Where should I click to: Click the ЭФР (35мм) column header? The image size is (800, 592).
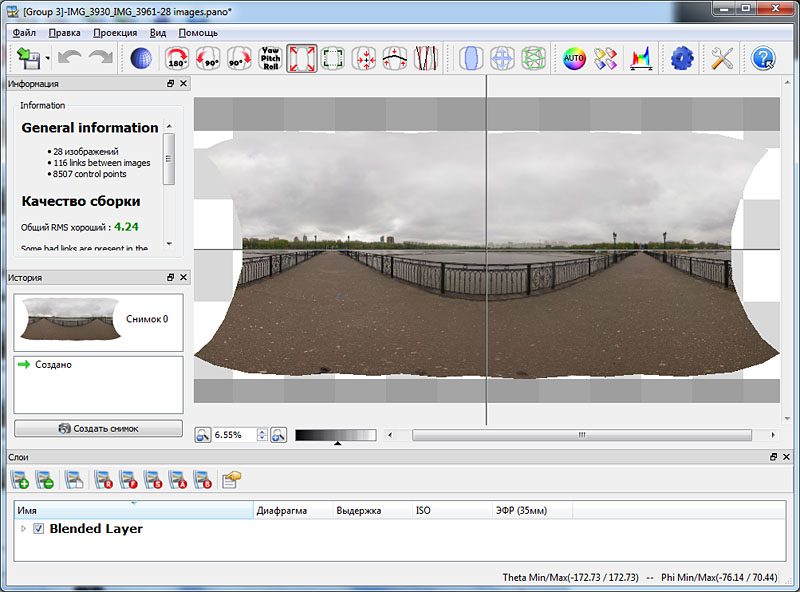click(x=532, y=510)
